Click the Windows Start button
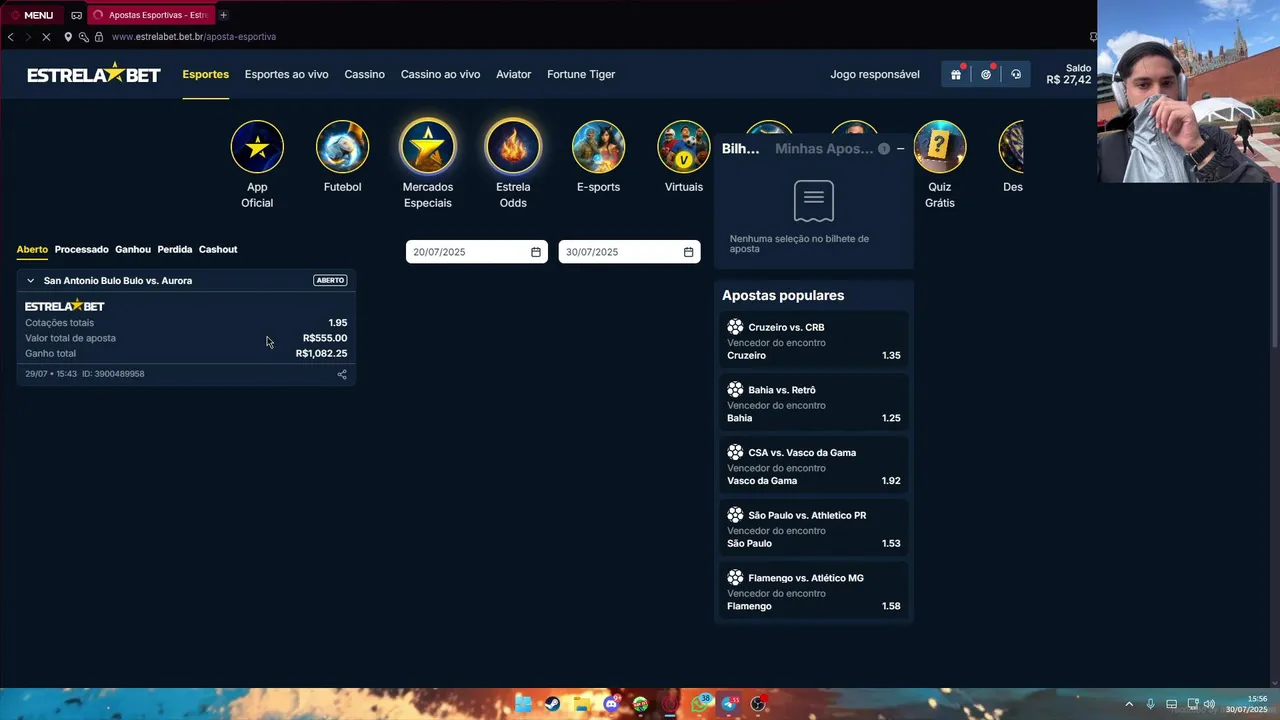Screen dimensions: 1280x720 [x=523, y=704]
